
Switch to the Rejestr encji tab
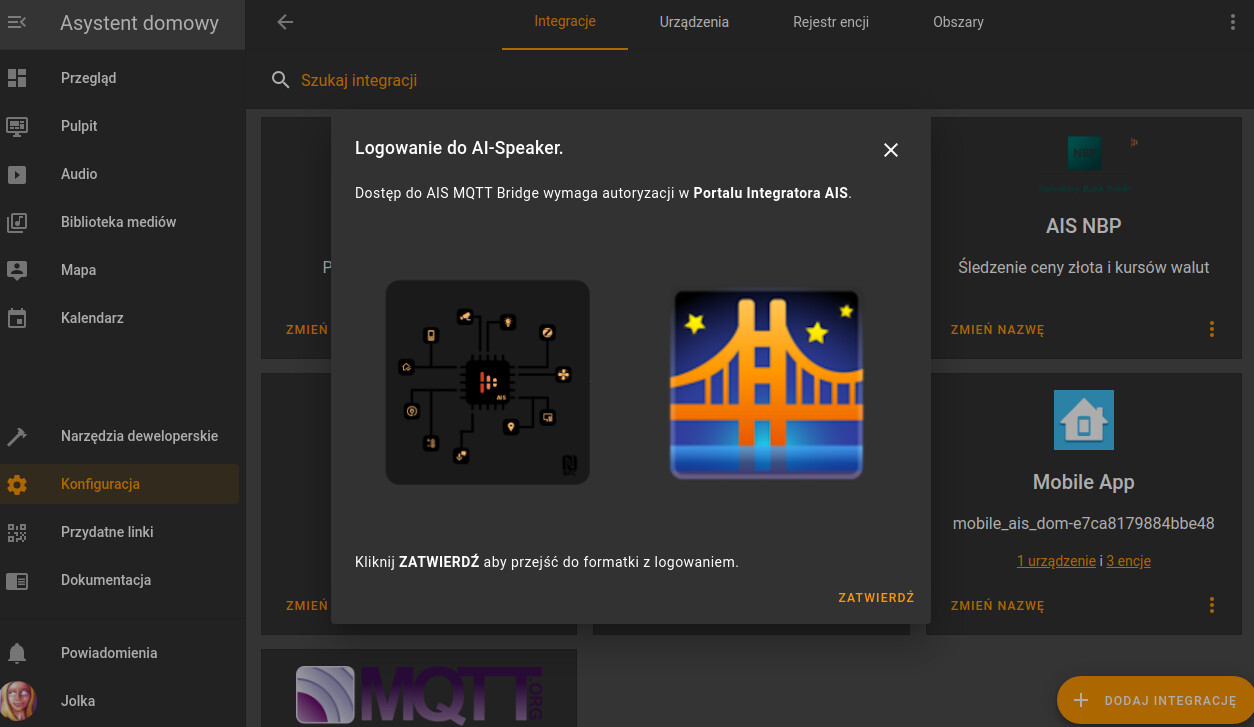pos(831,22)
